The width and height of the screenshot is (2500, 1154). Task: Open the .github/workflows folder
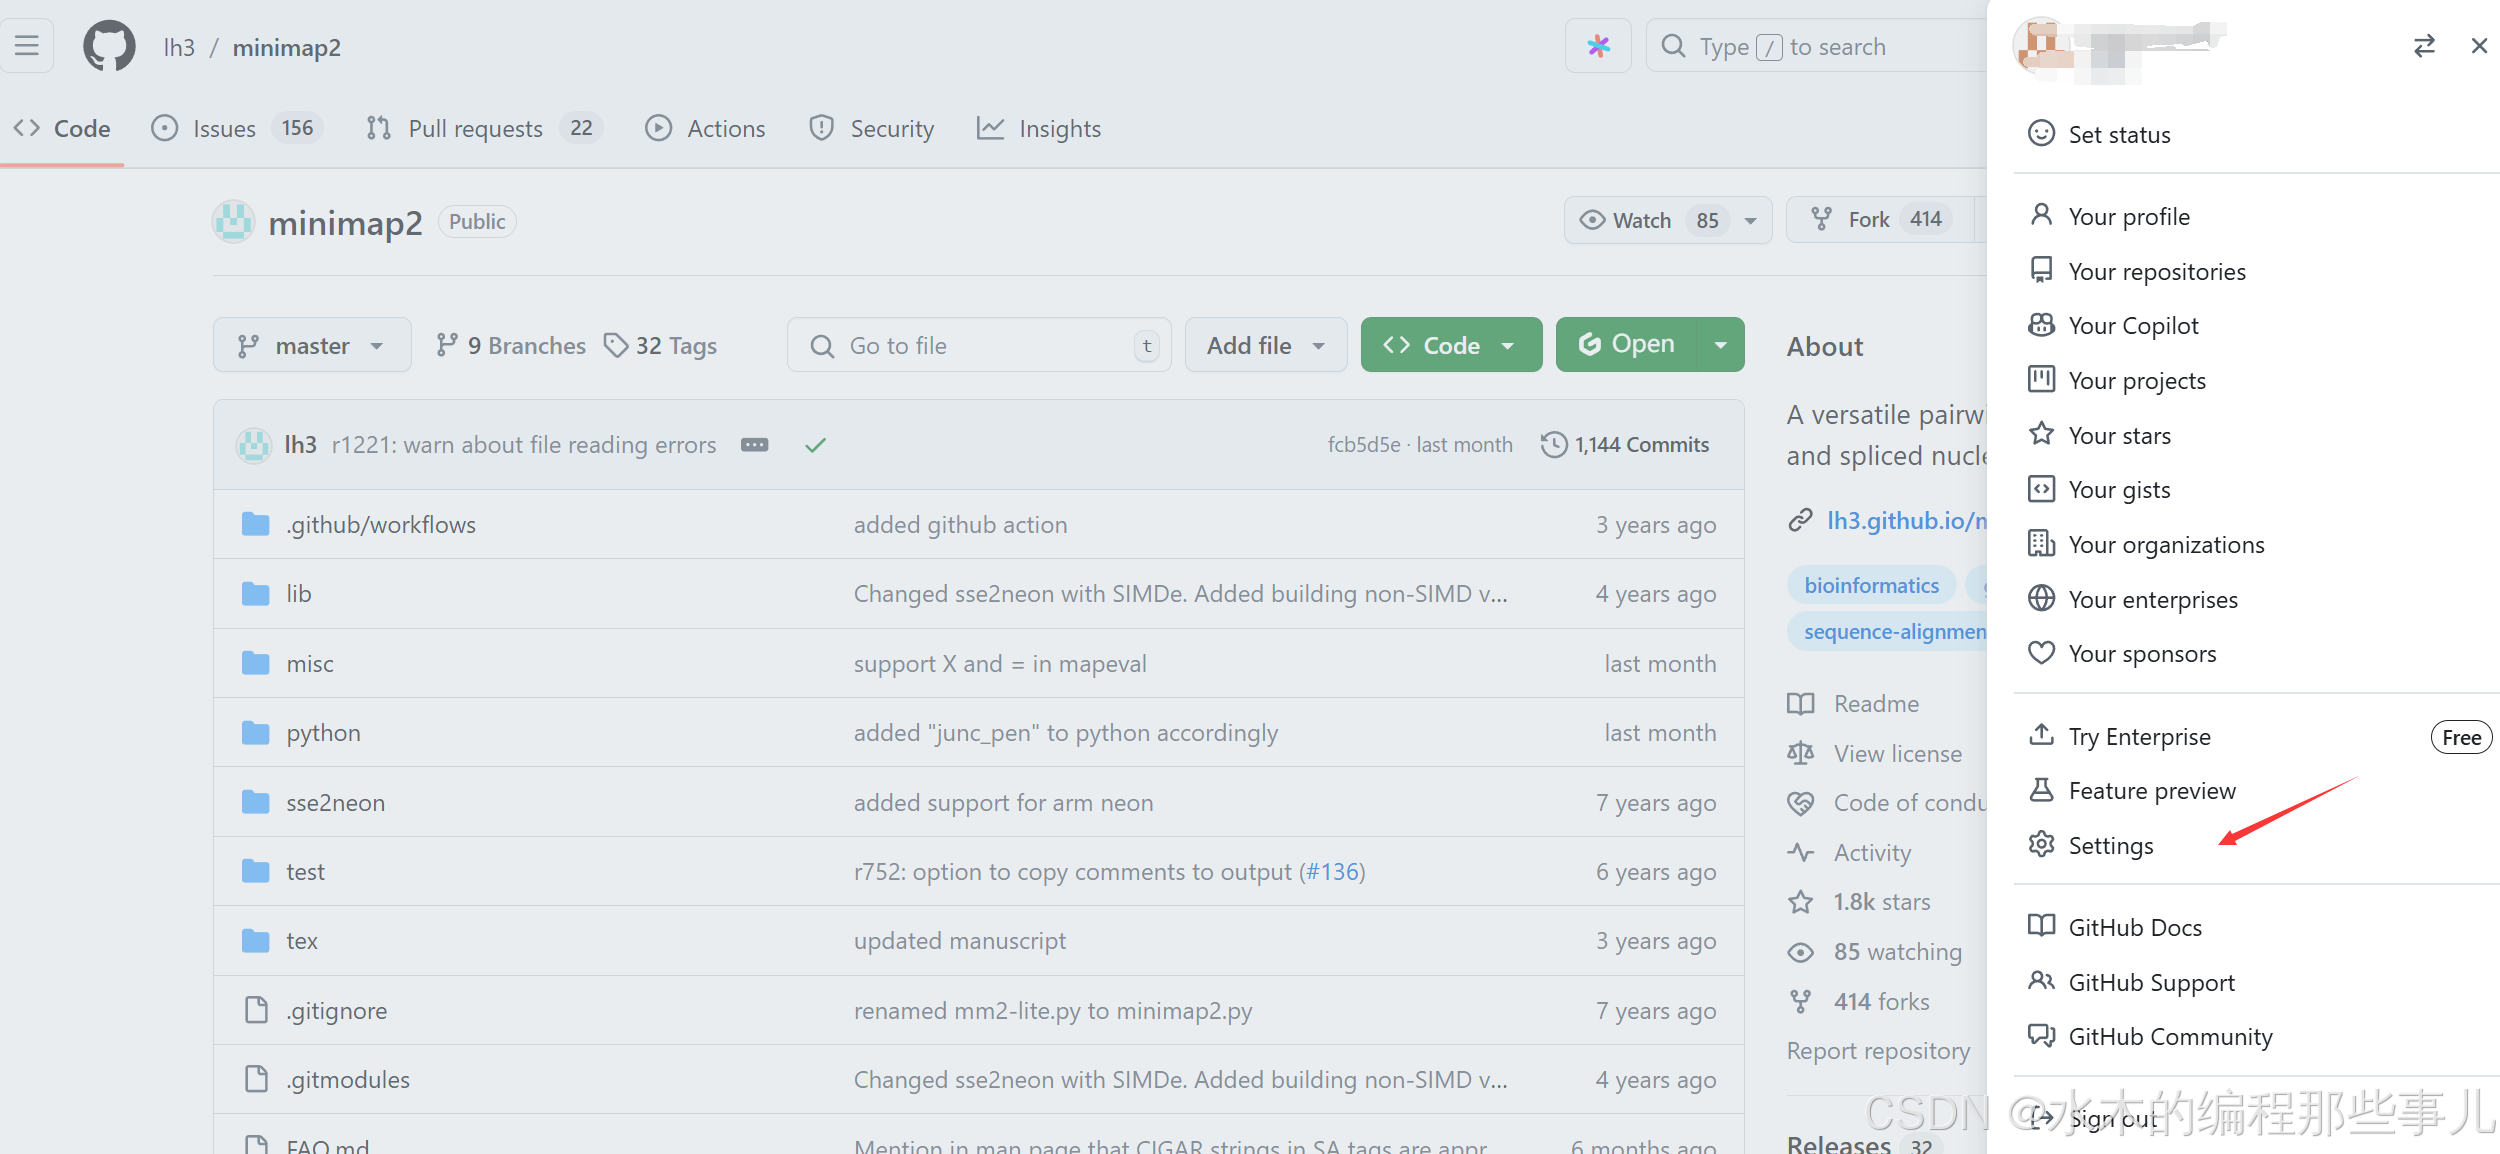(380, 525)
